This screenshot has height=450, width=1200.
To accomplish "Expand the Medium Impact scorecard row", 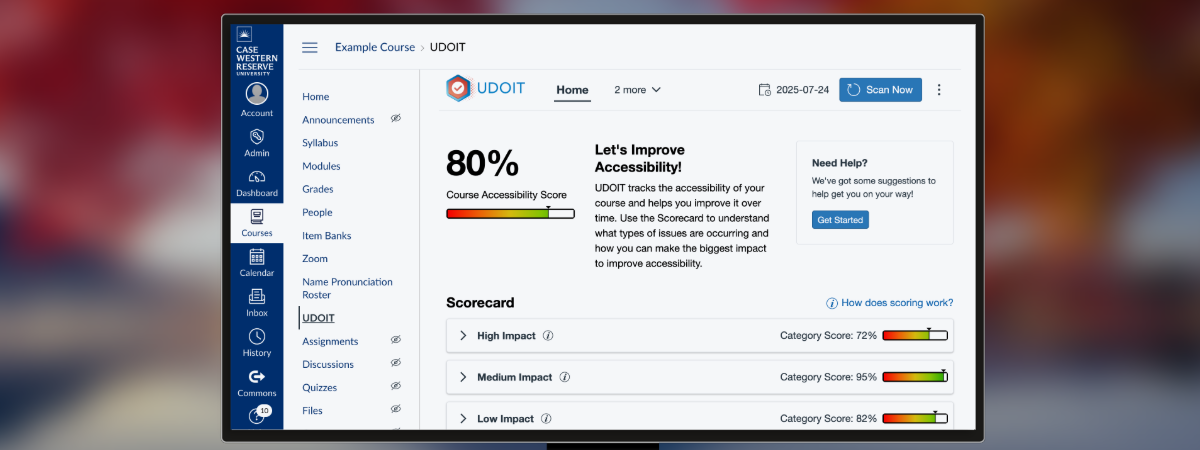I will click(699, 377).
